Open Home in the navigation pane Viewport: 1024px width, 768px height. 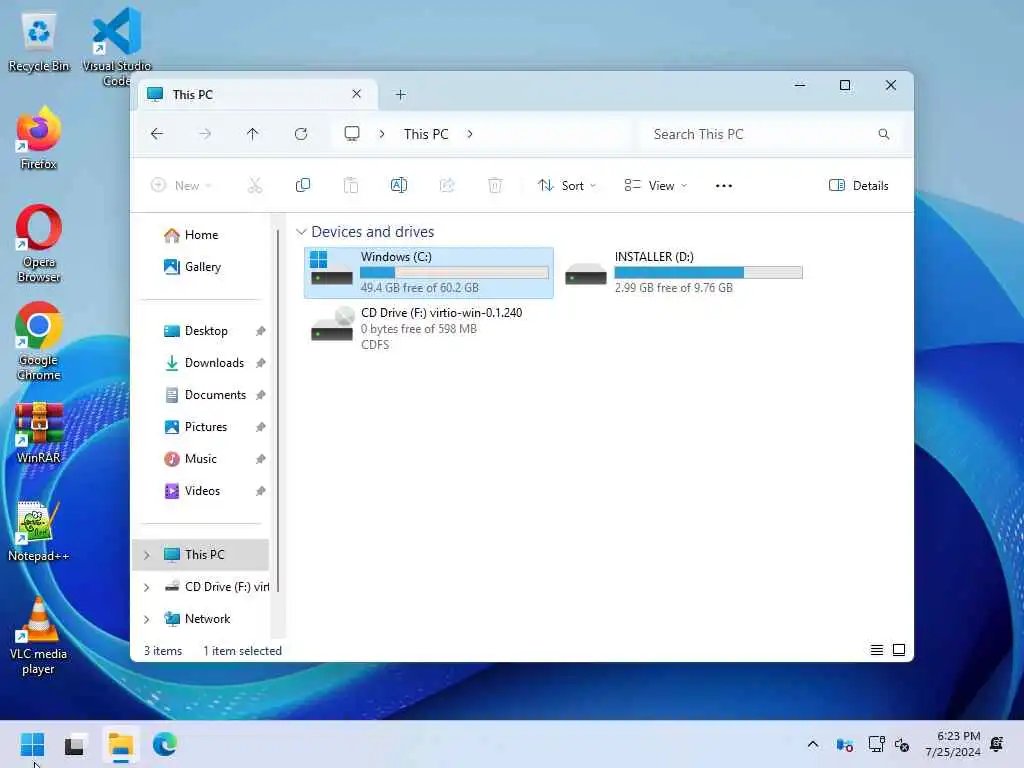click(201, 235)
